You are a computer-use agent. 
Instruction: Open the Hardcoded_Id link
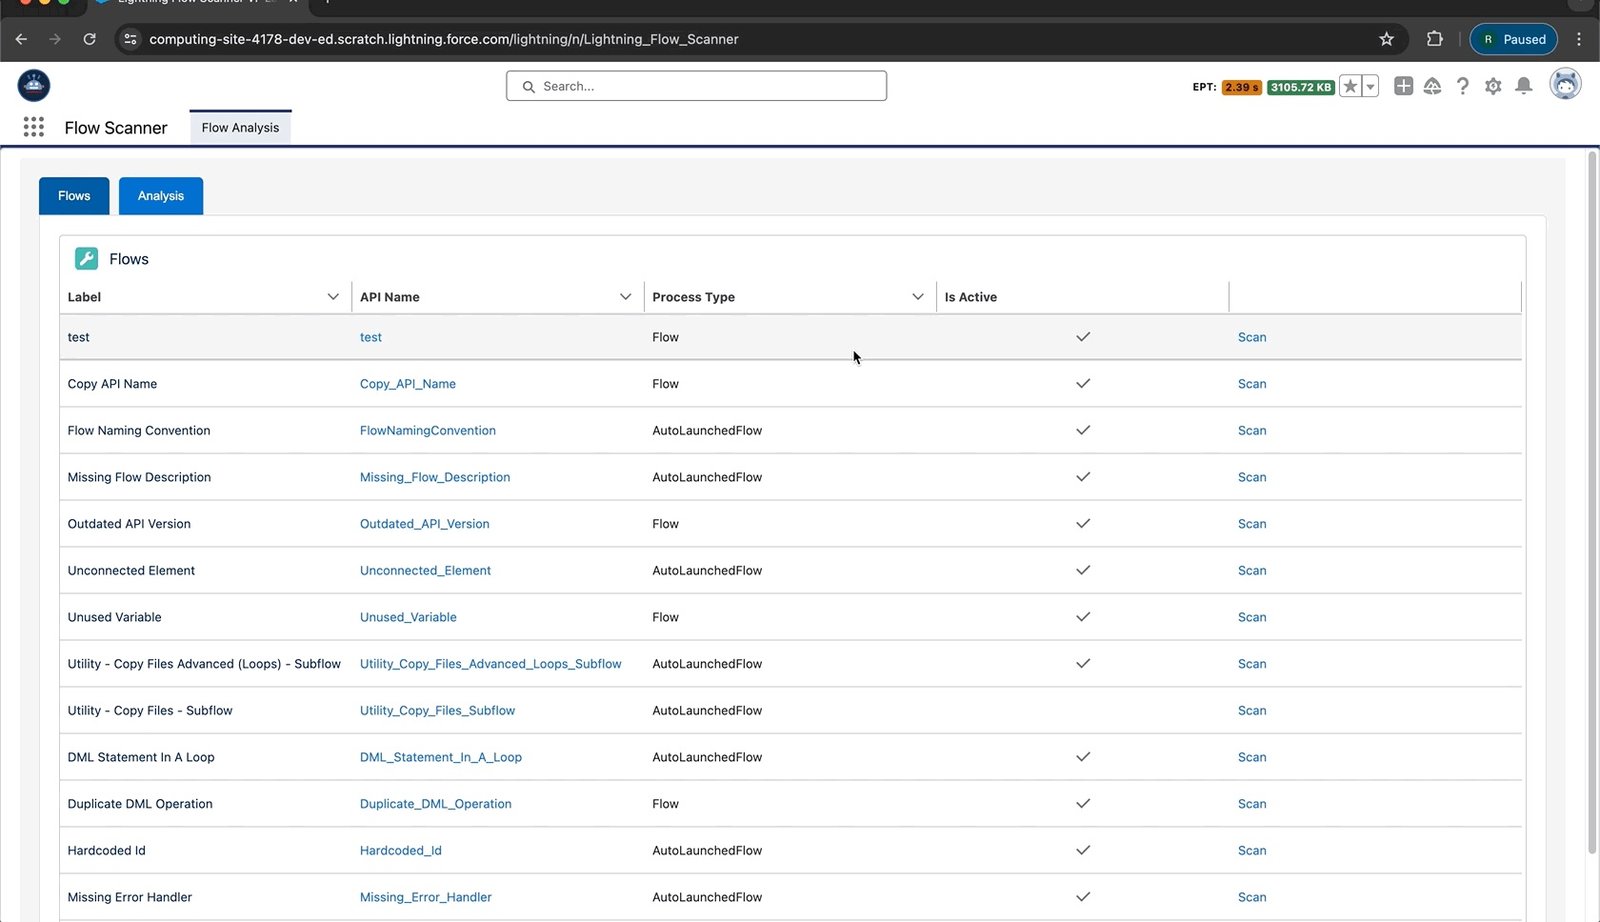tap(401, 851)
